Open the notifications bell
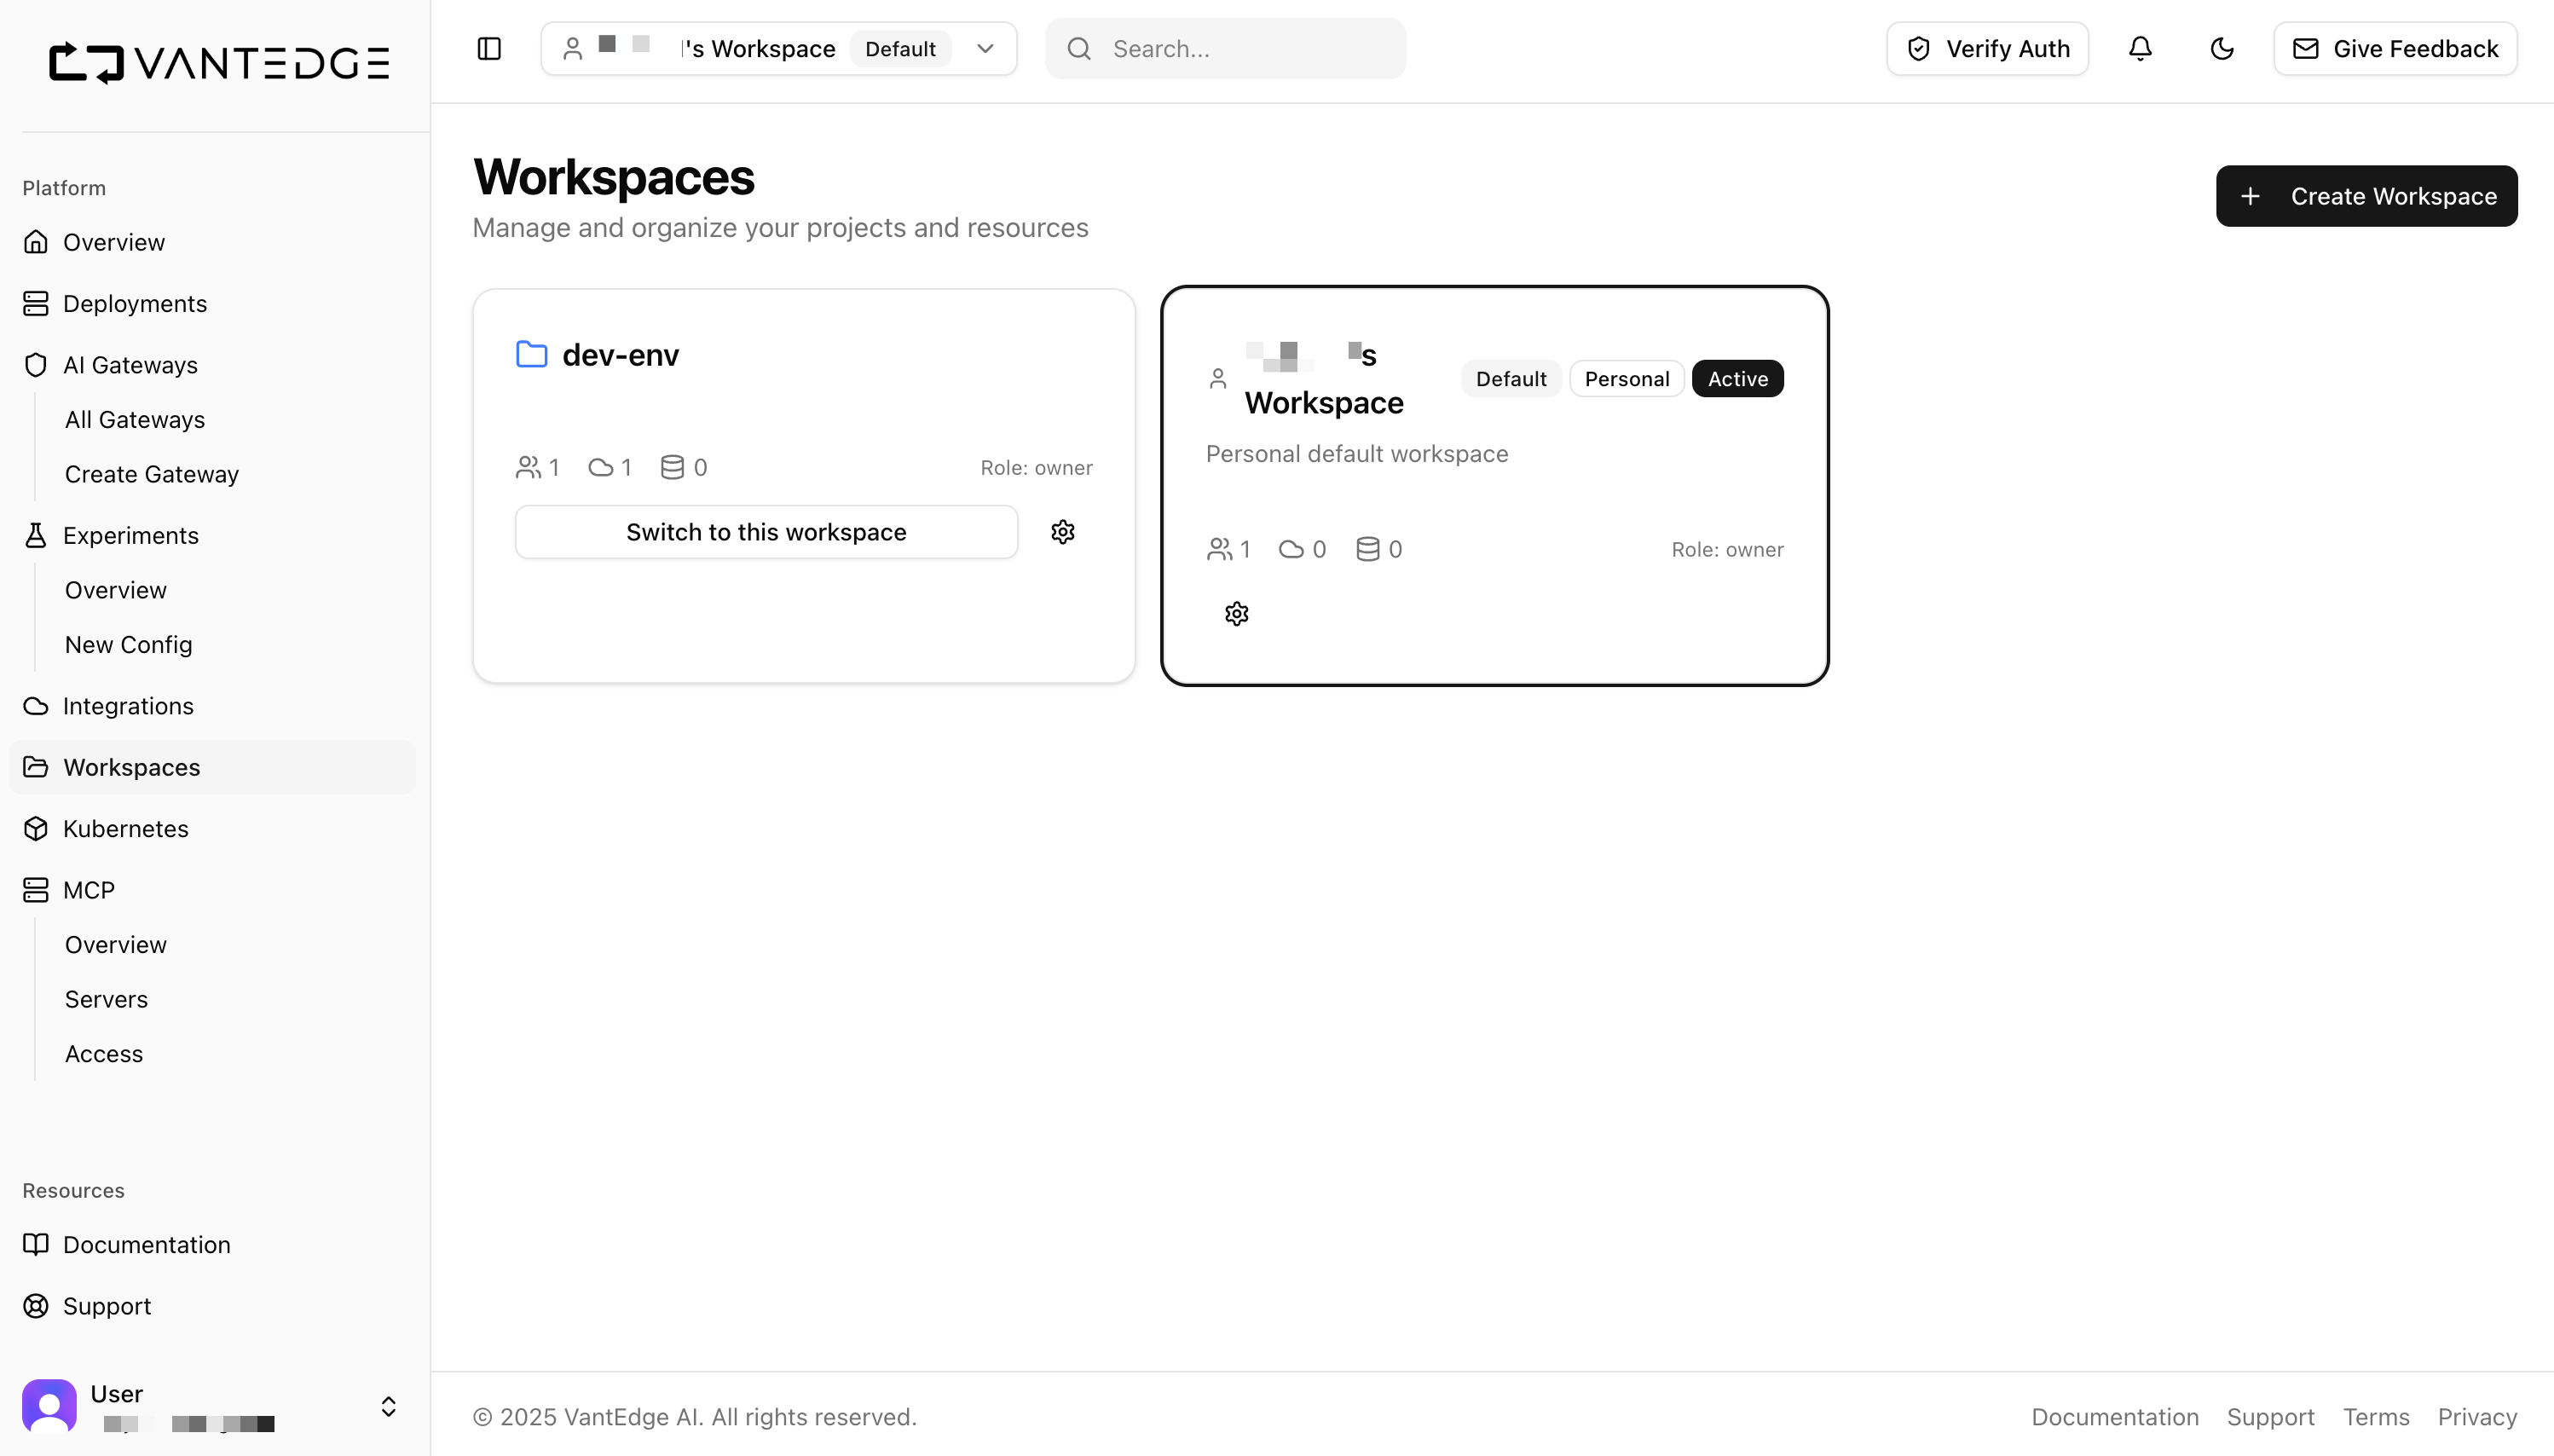 tap(2140, 48)
